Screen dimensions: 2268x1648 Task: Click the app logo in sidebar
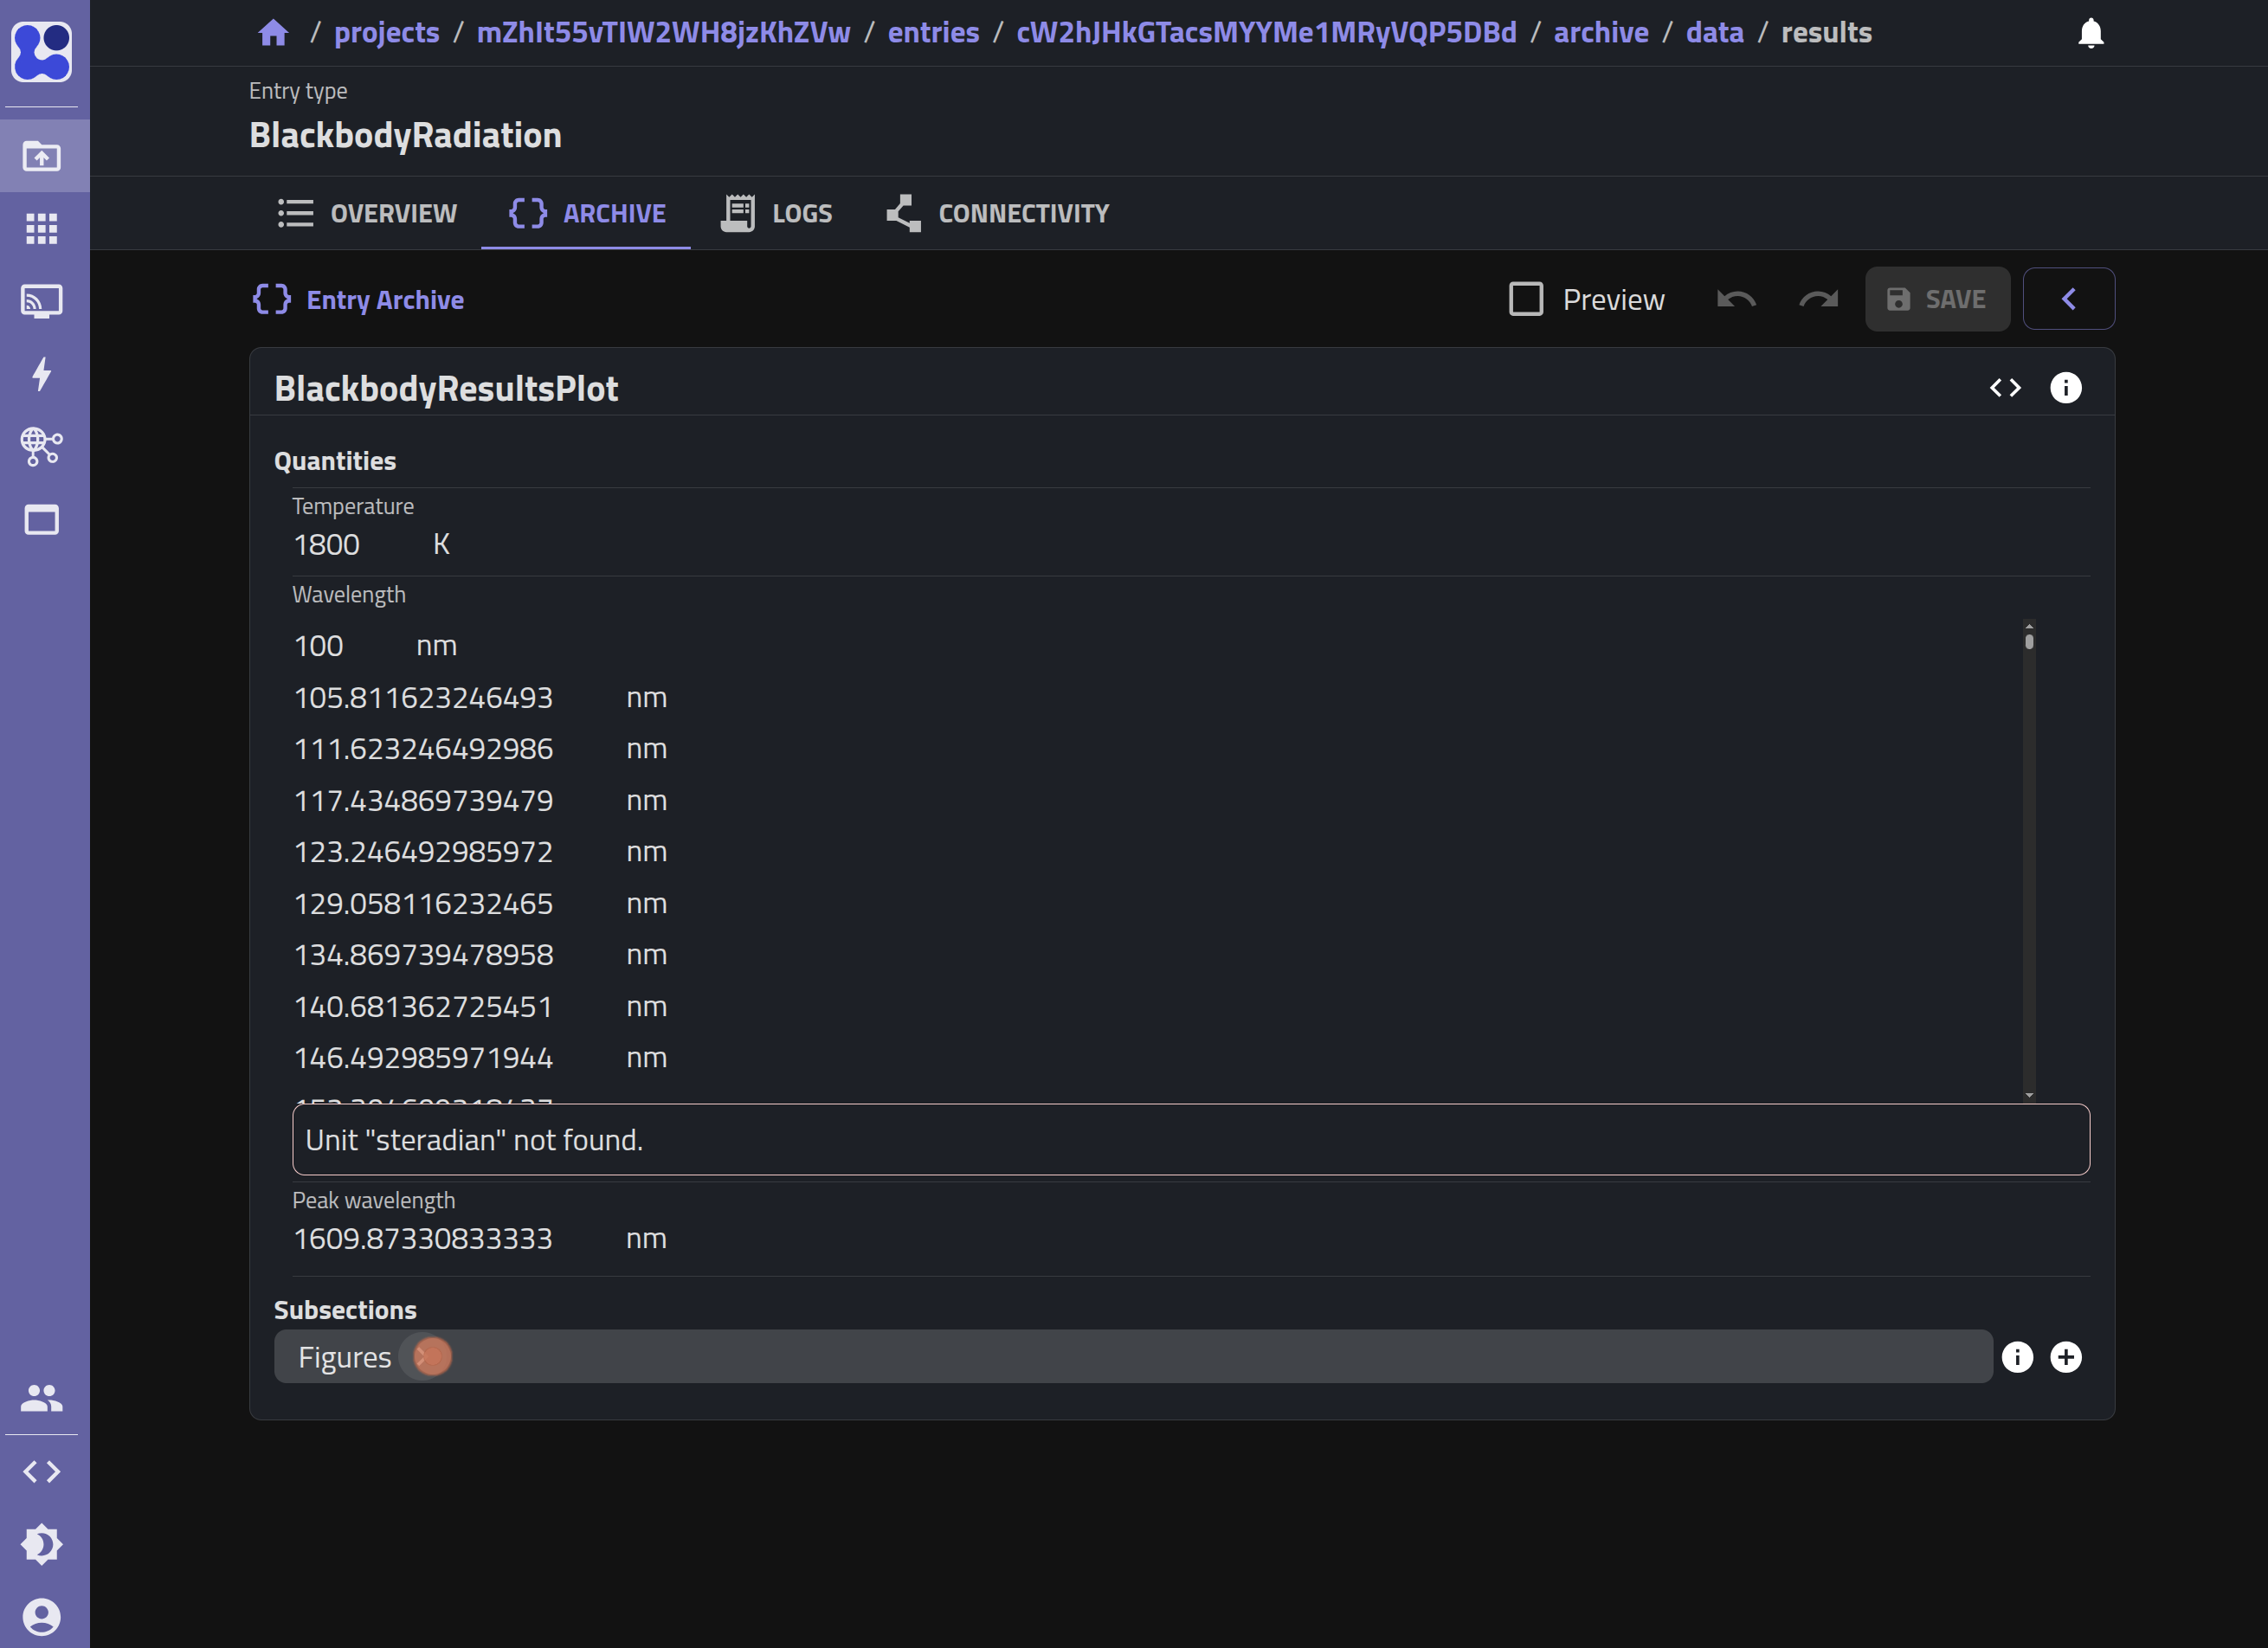(x=42, y=51)
